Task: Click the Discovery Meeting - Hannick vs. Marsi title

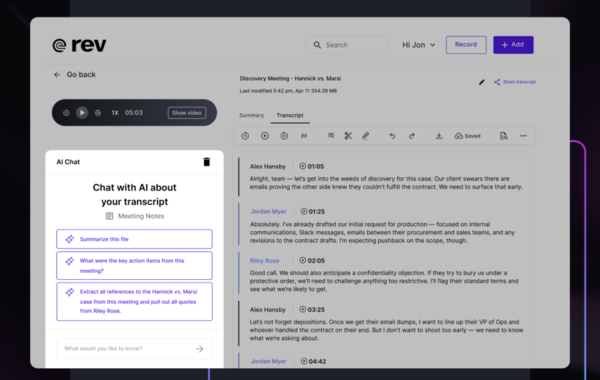Action: coord(290,78)
